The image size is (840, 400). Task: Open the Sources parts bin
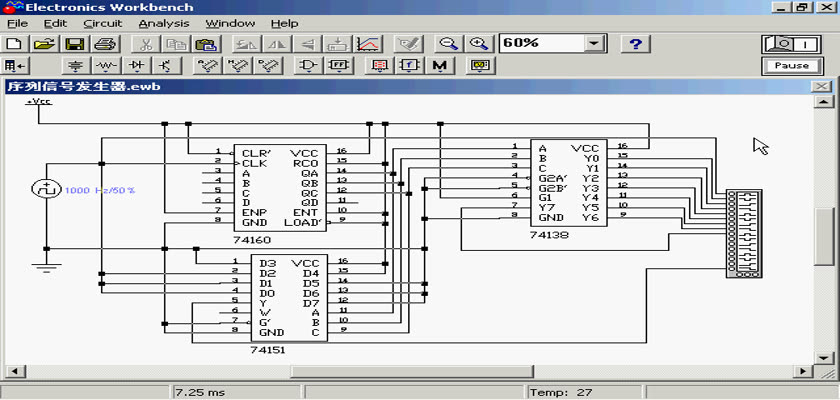(77, 66)
